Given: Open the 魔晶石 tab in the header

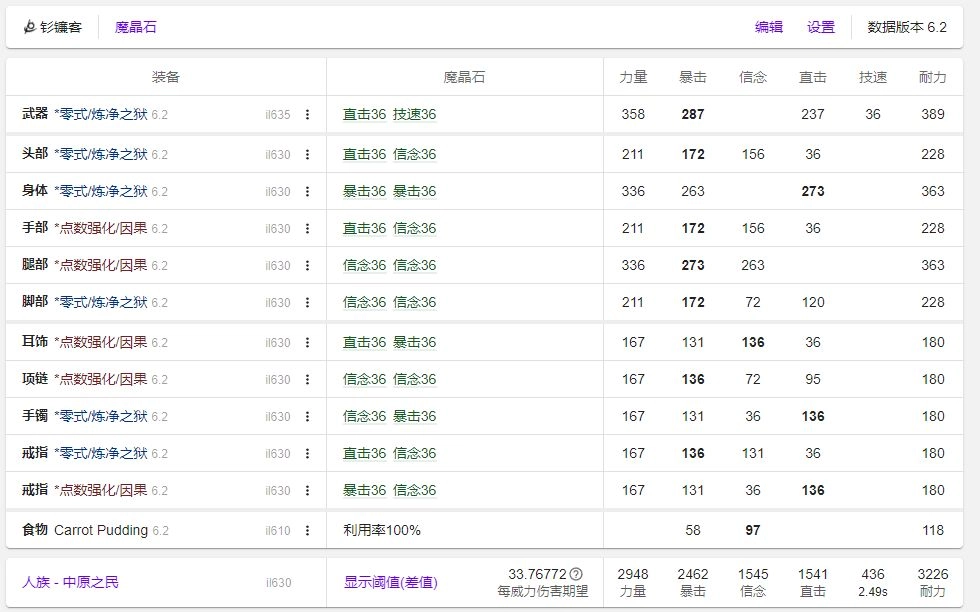Looking at the screenshot, I should click(x=135, y=28).
